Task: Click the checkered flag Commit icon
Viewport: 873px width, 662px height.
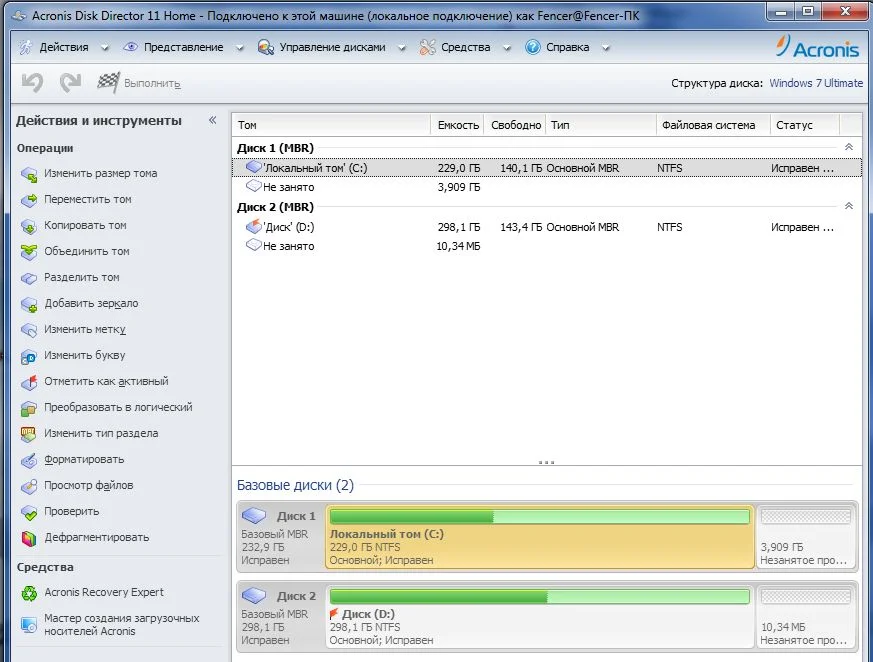Action: click(108, 83)
